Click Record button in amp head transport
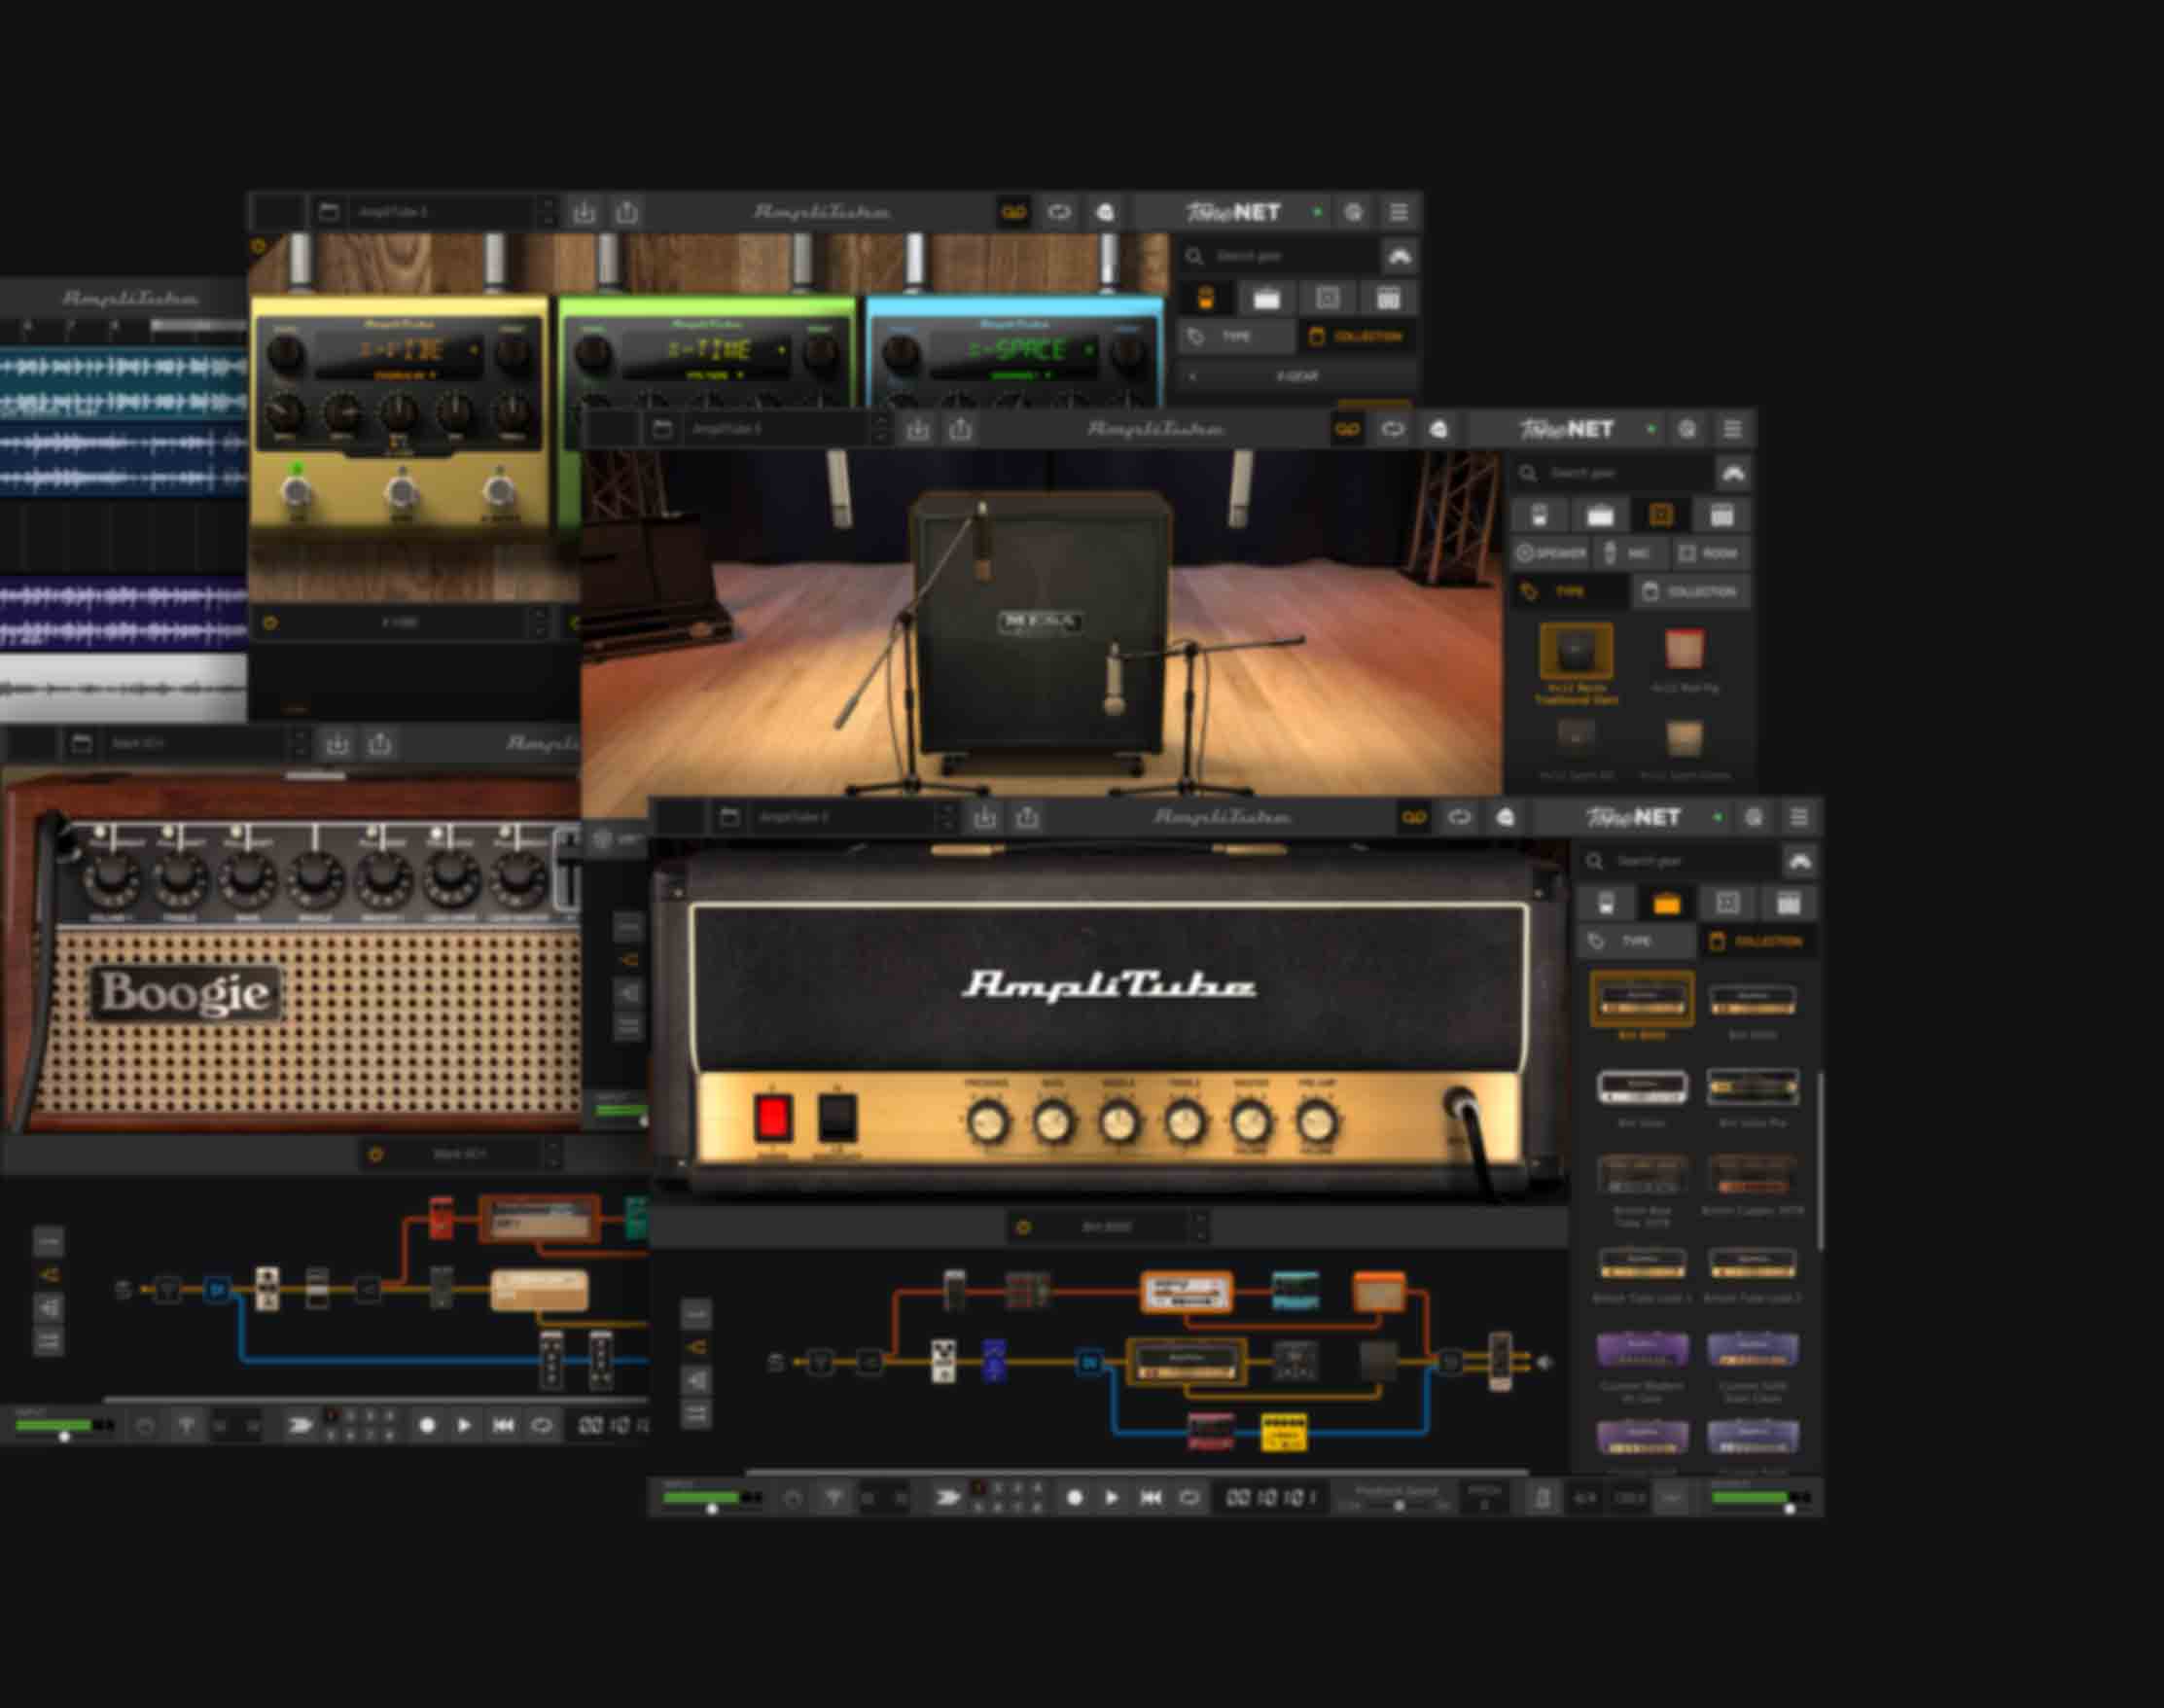 (1075, 1497)
